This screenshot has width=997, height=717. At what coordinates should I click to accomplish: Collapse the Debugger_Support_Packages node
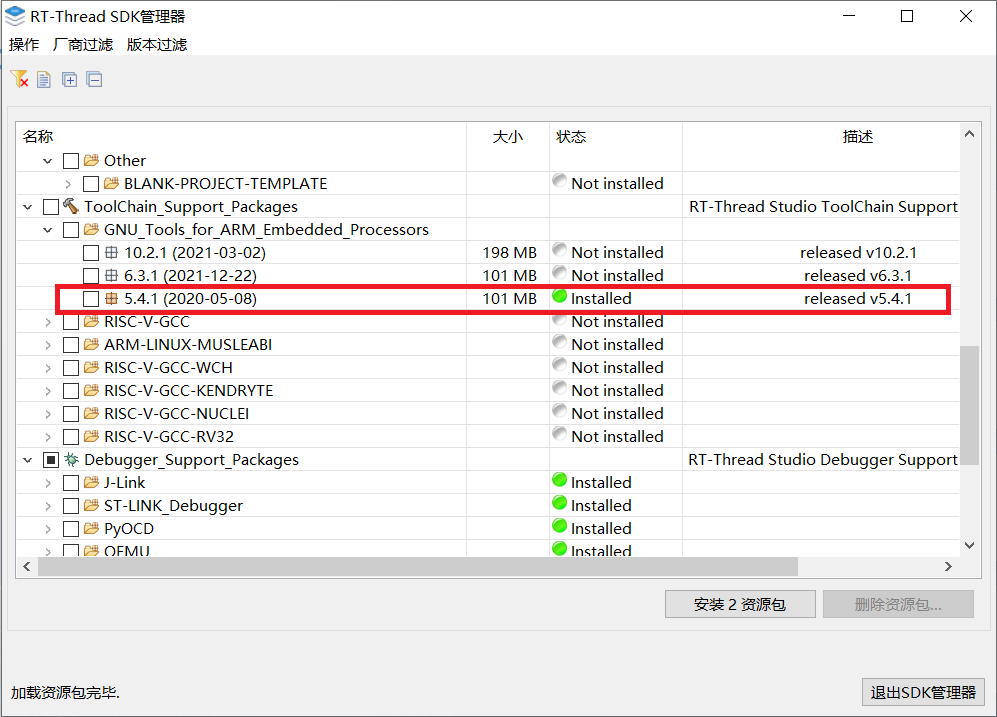click(27, 460)
